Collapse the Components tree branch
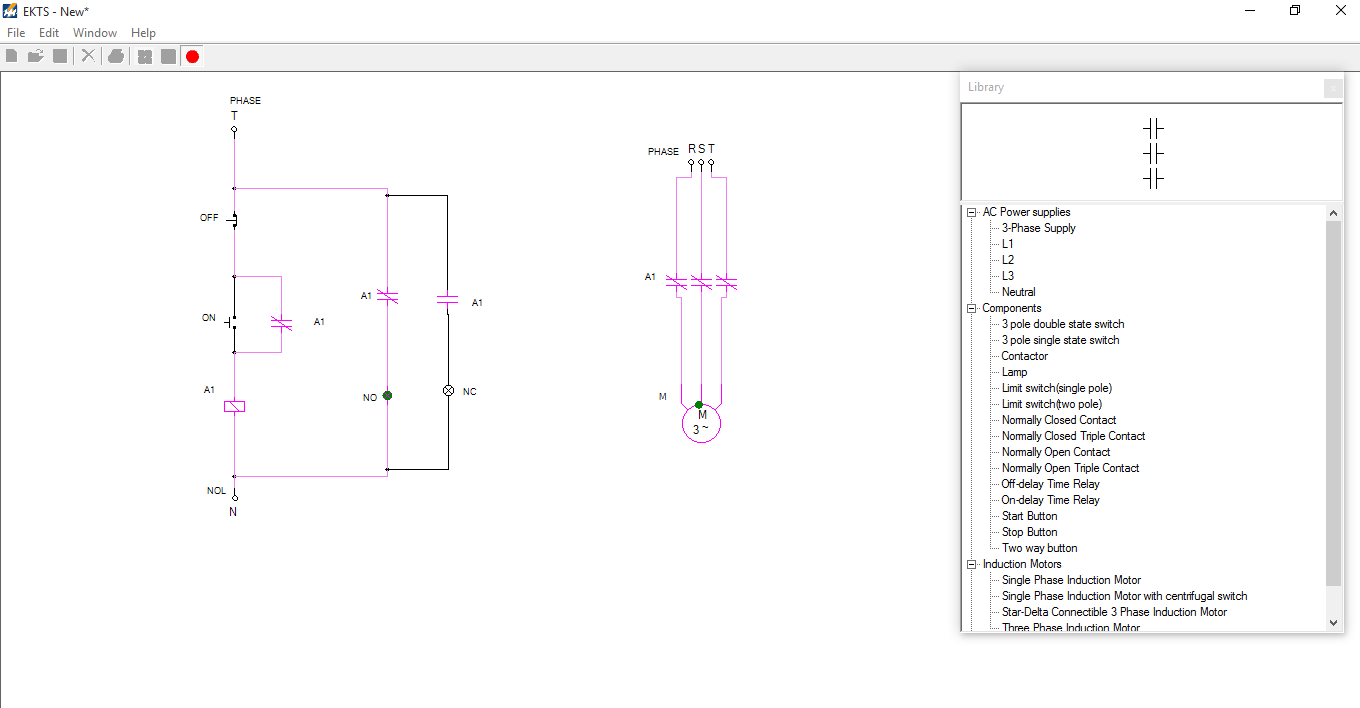The width and height of the screenshot is (1360, 708). (971, 308)
